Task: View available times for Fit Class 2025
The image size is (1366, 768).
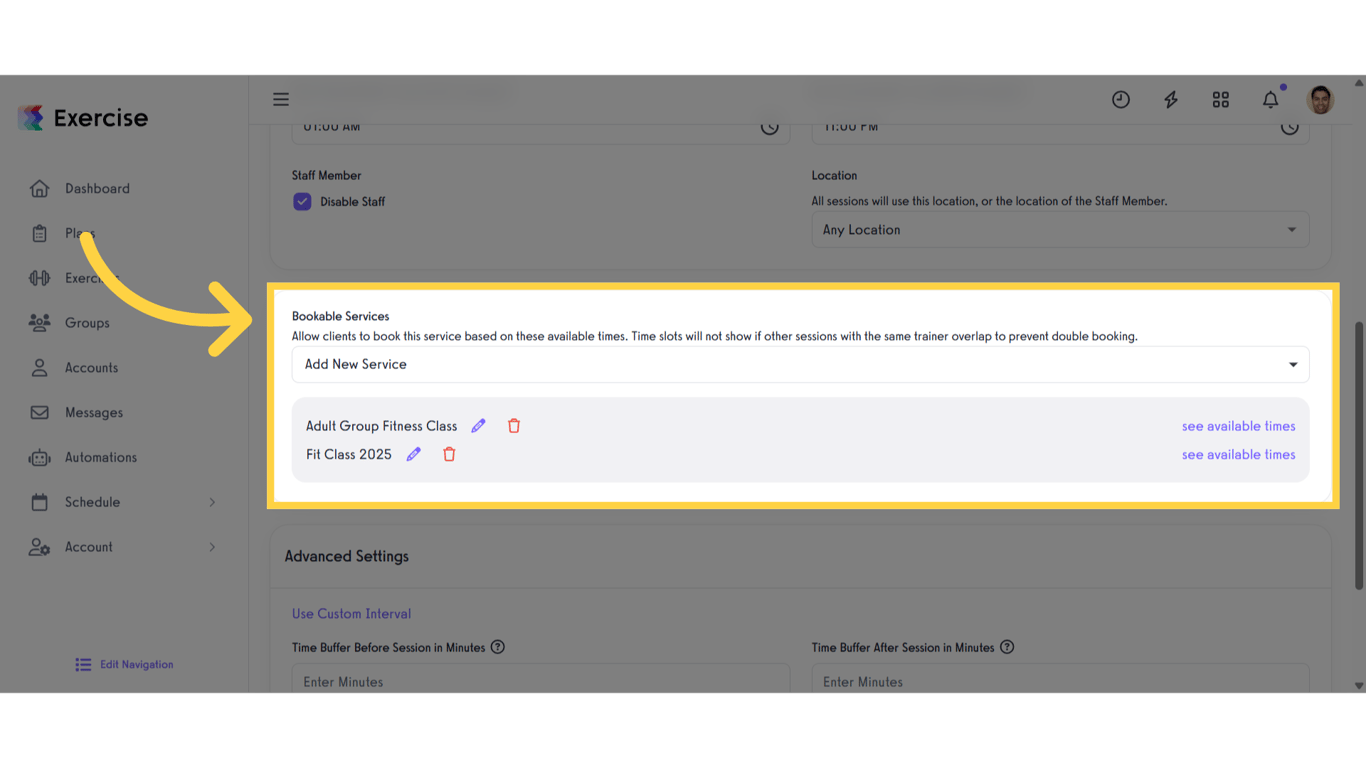Action: (1238, 454)
